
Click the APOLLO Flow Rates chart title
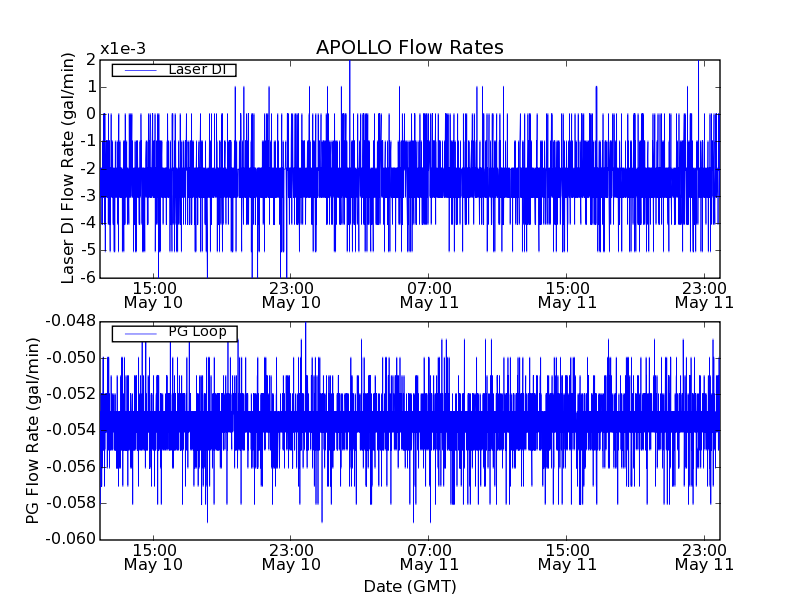coord(409,48)
